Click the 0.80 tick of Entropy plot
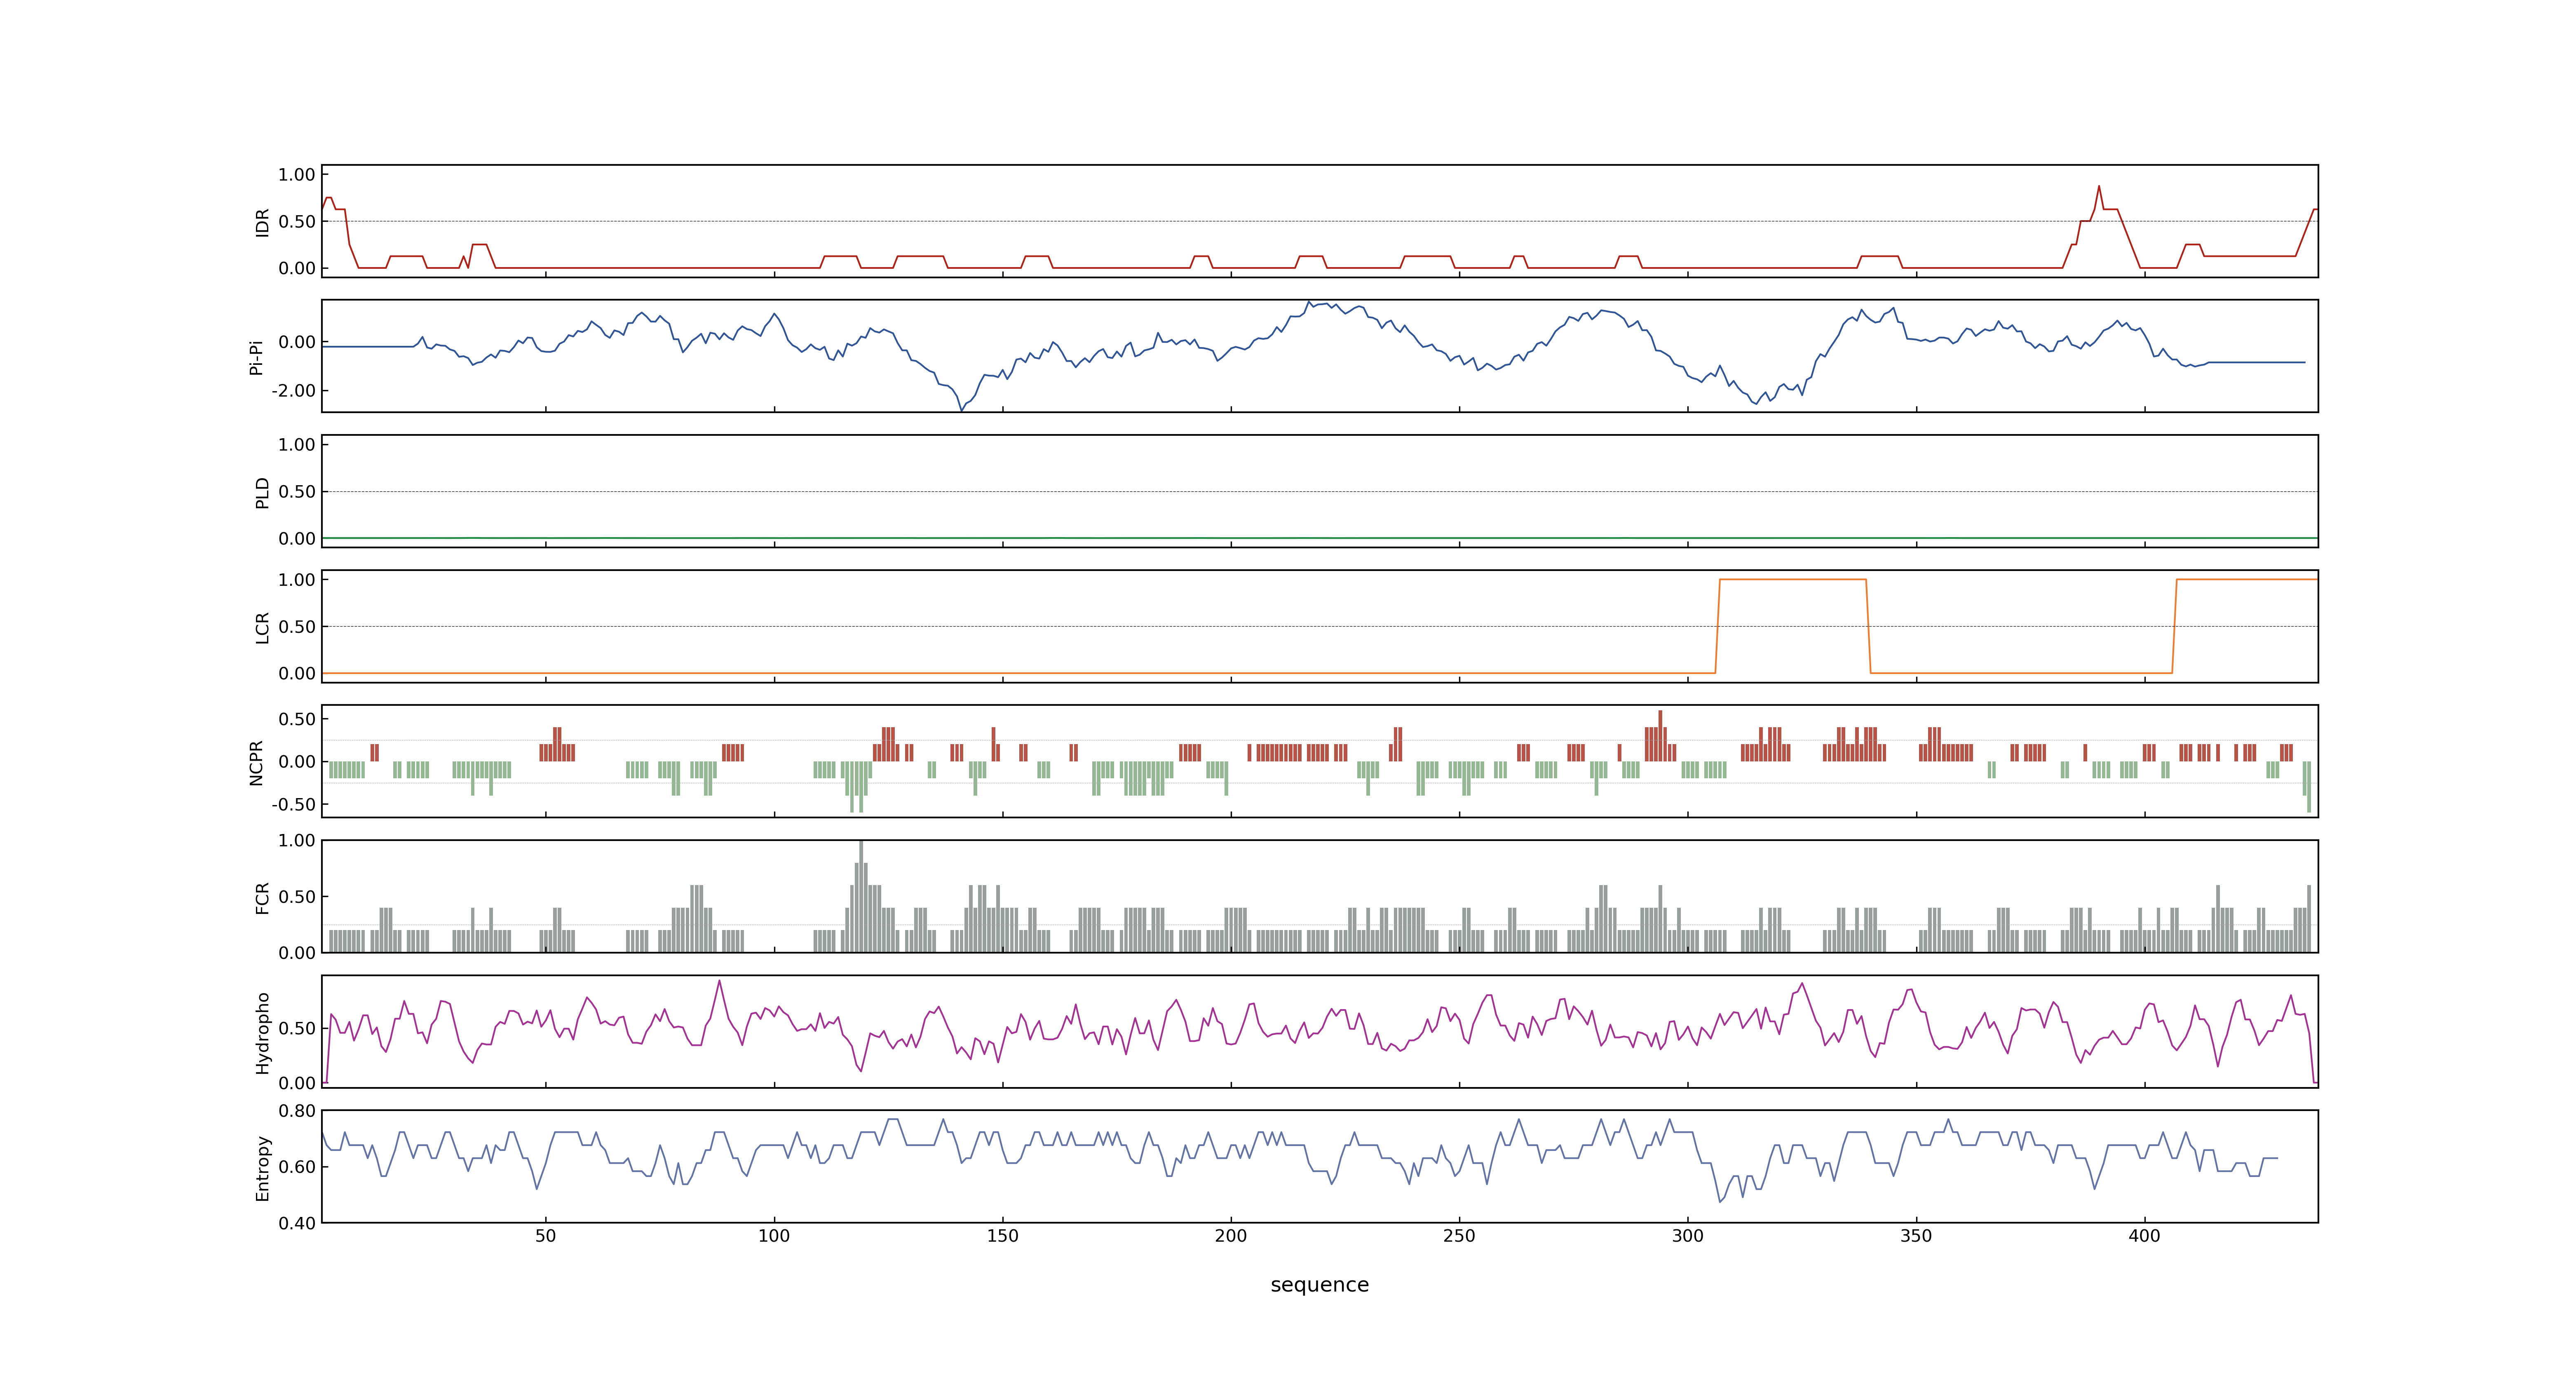2576x1374 pixels. click(x=297, y=1111)
